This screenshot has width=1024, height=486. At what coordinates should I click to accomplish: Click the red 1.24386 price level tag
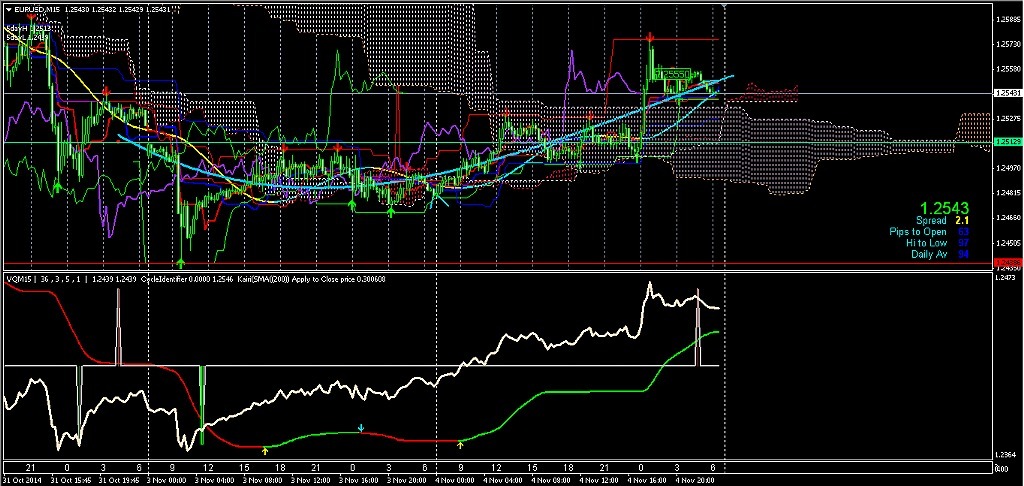tap(1006, 263)
